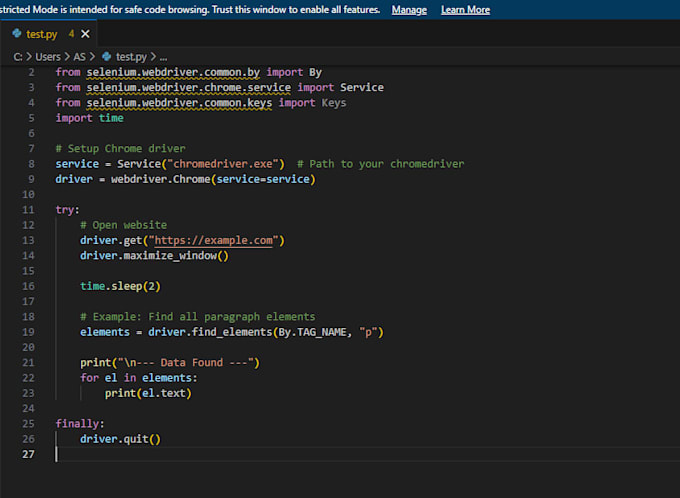Open the AS breadcrumb segment
Image resolution: width=680 pixels, height=498 pixels.
(x=79, y=57)
